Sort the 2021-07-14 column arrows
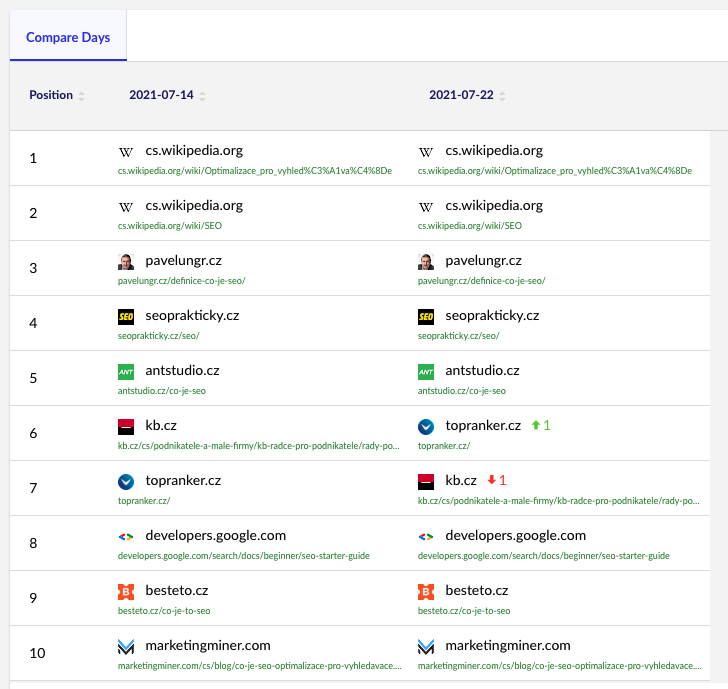728x689 pixels. (202, 96)
